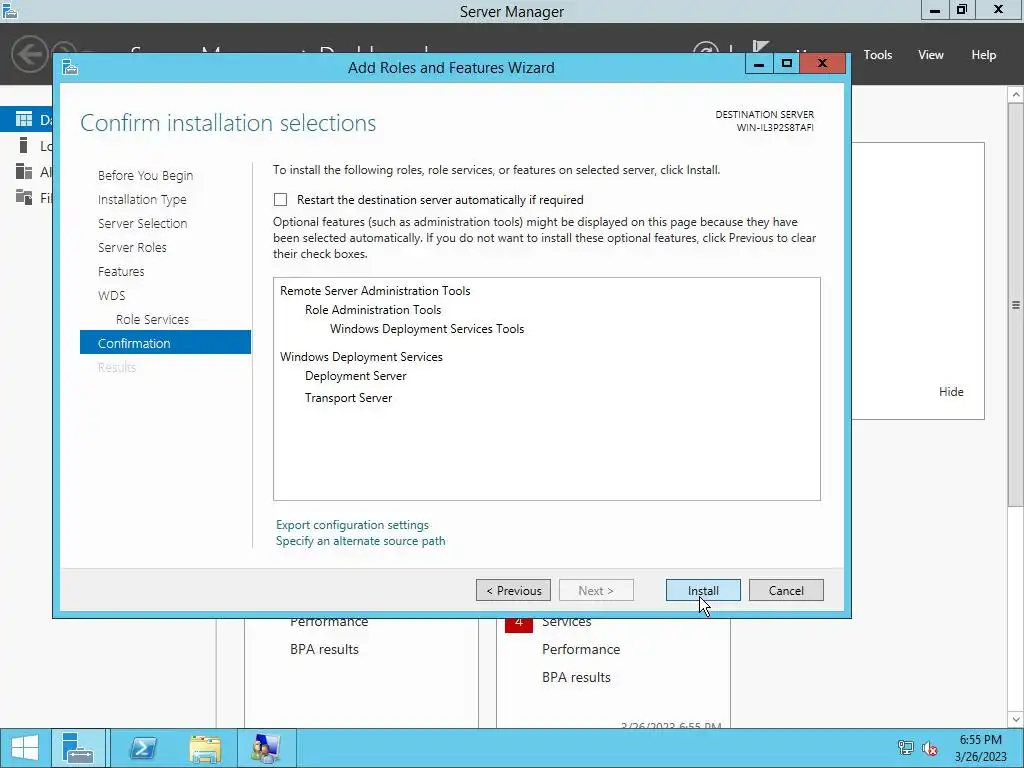Click File services icon in sidebar
This screenshot has height=768, width=1024.
tap(24, 197)
